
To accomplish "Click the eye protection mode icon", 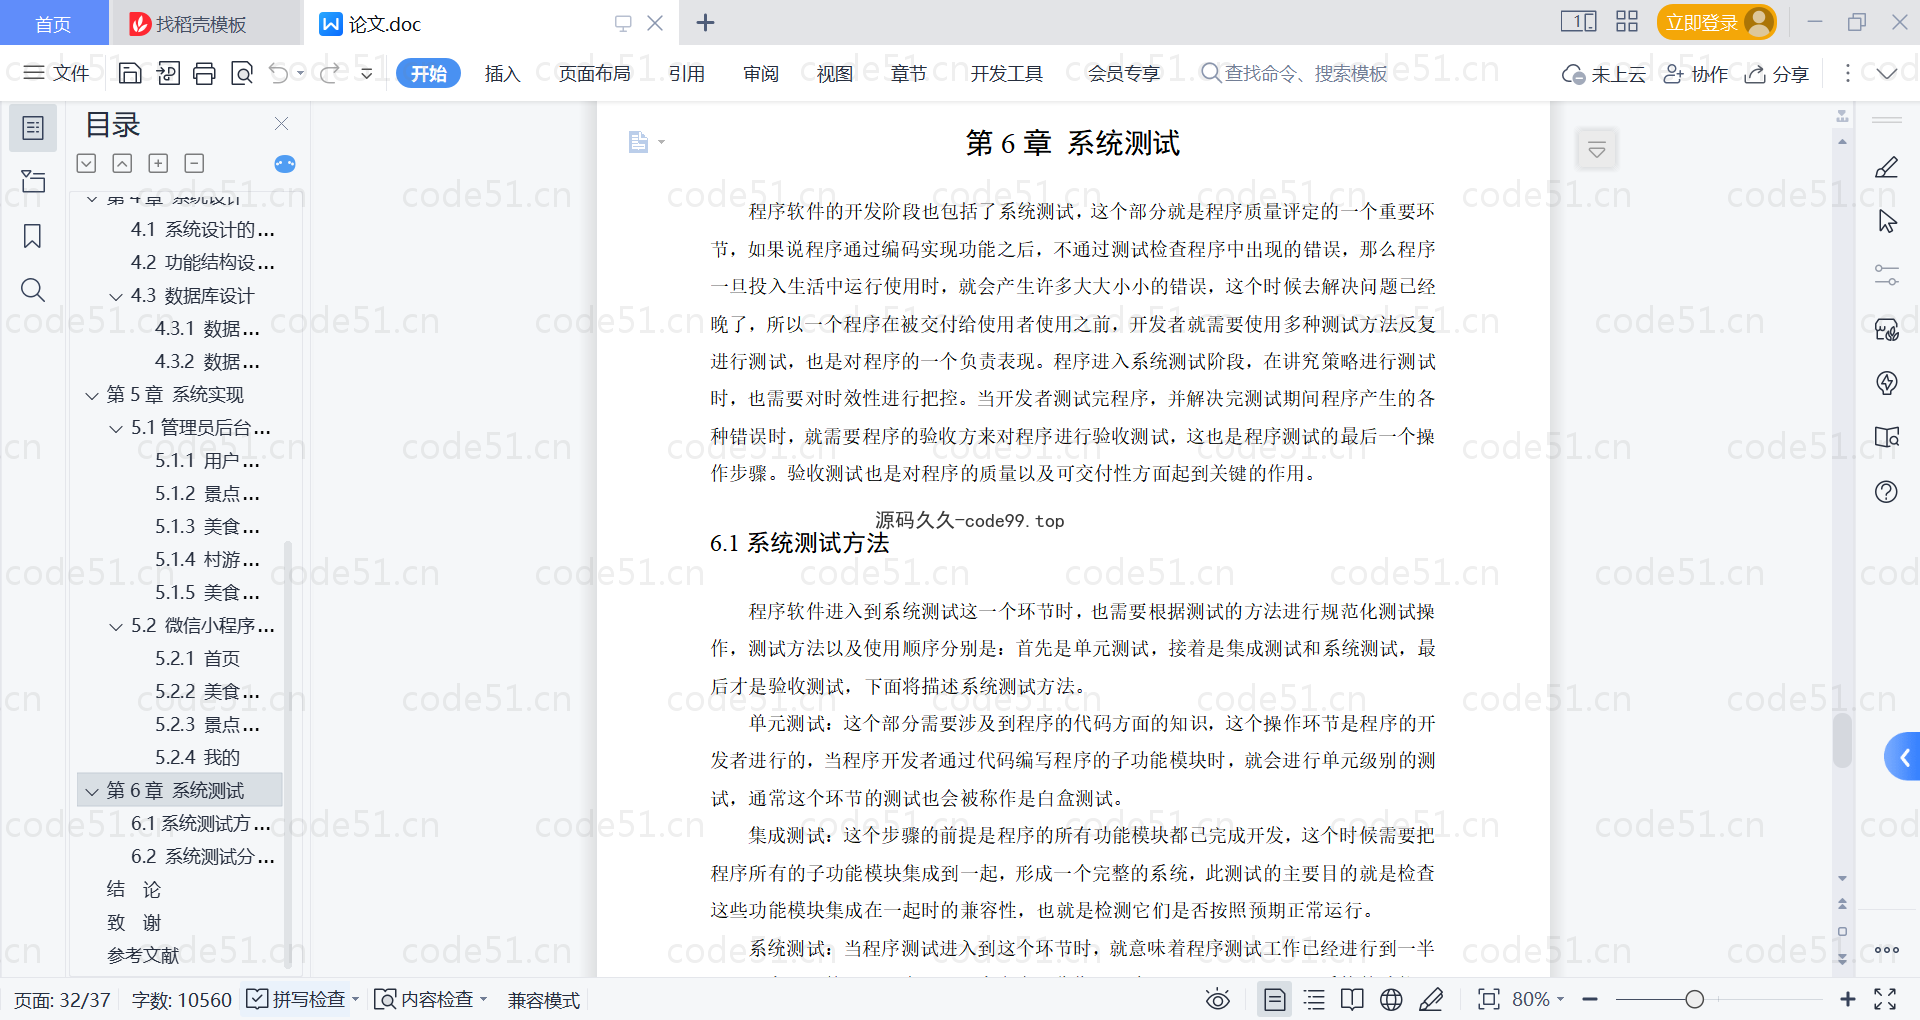I will [x=1218, y=999].
